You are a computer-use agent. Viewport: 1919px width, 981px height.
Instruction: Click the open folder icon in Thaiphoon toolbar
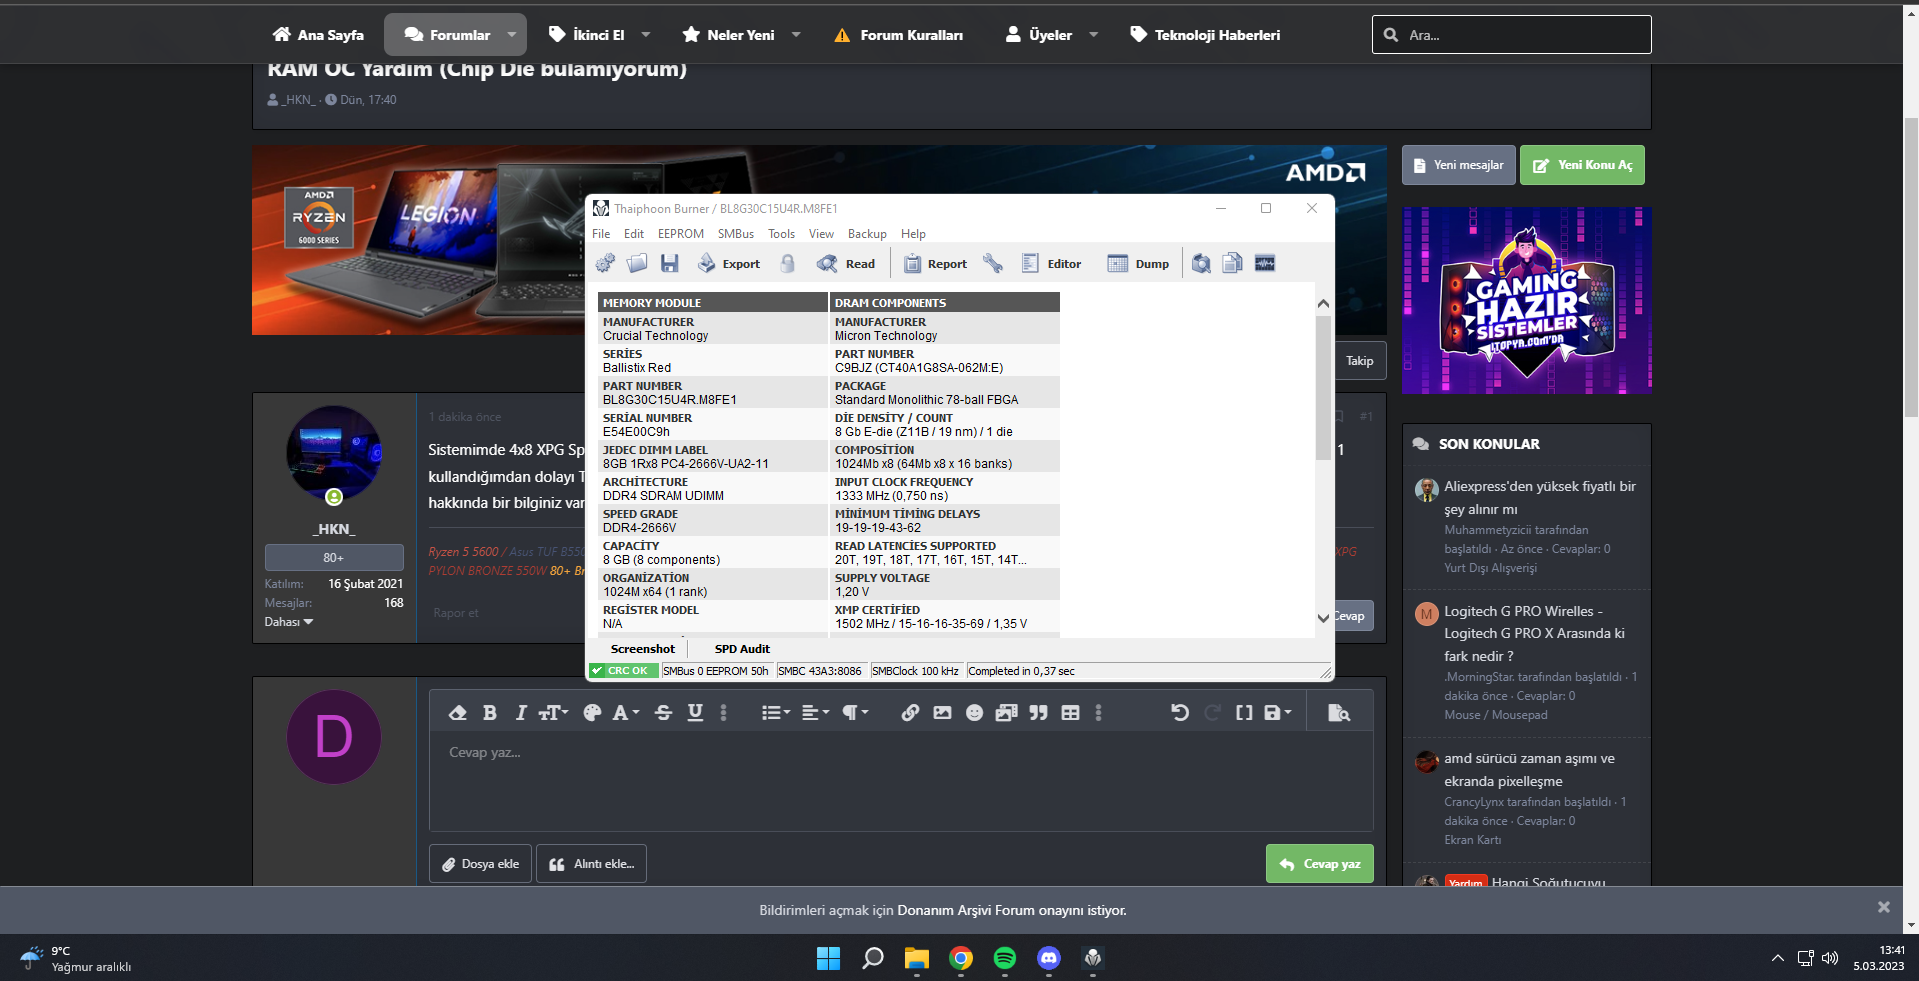[637, 263]
